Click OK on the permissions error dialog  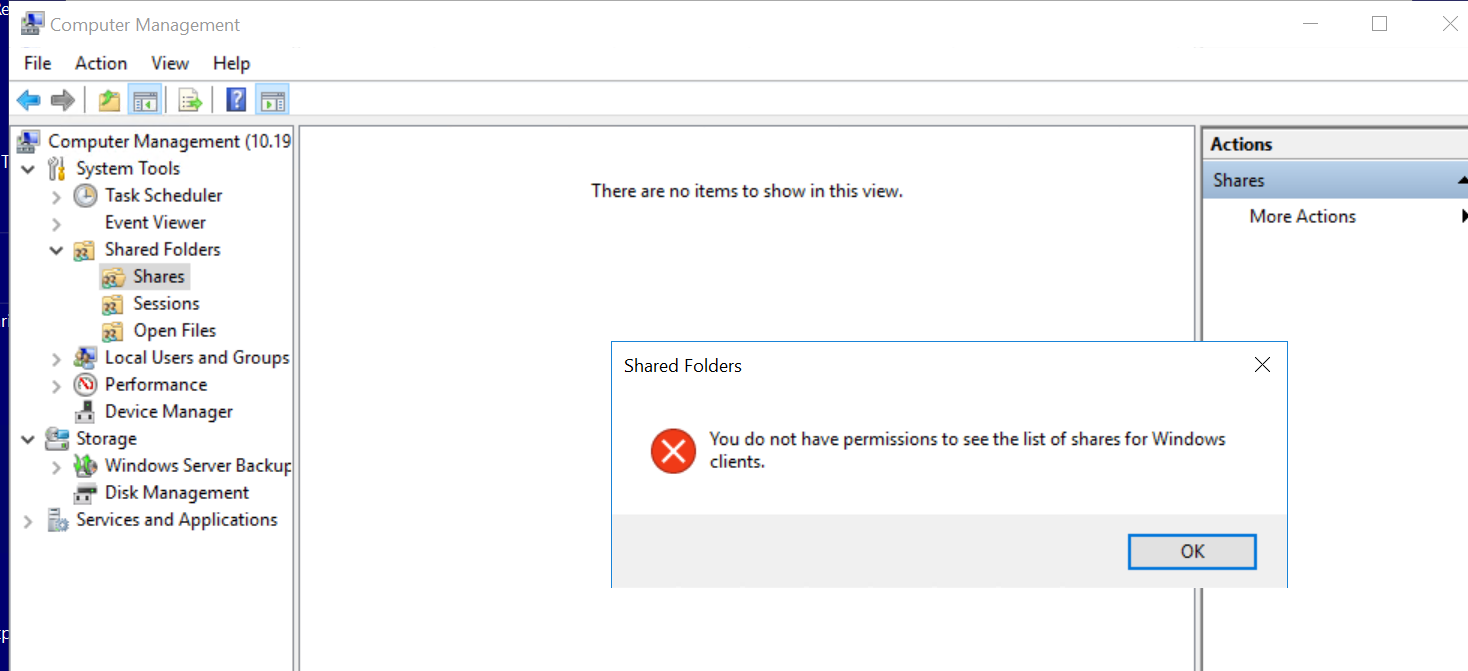pos(1191,551)
